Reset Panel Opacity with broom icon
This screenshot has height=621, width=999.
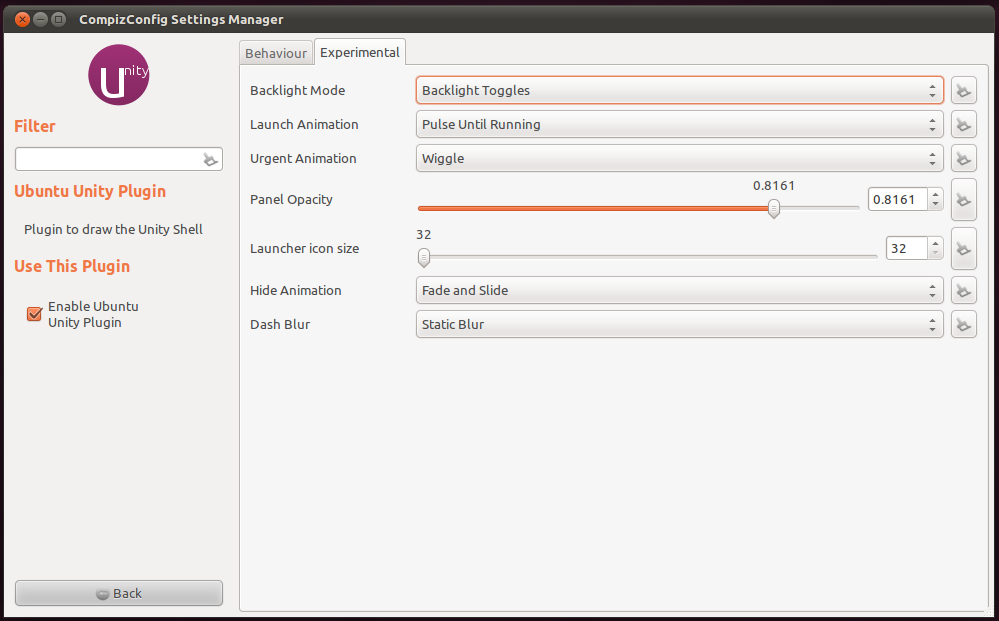[x=963, y=200]
